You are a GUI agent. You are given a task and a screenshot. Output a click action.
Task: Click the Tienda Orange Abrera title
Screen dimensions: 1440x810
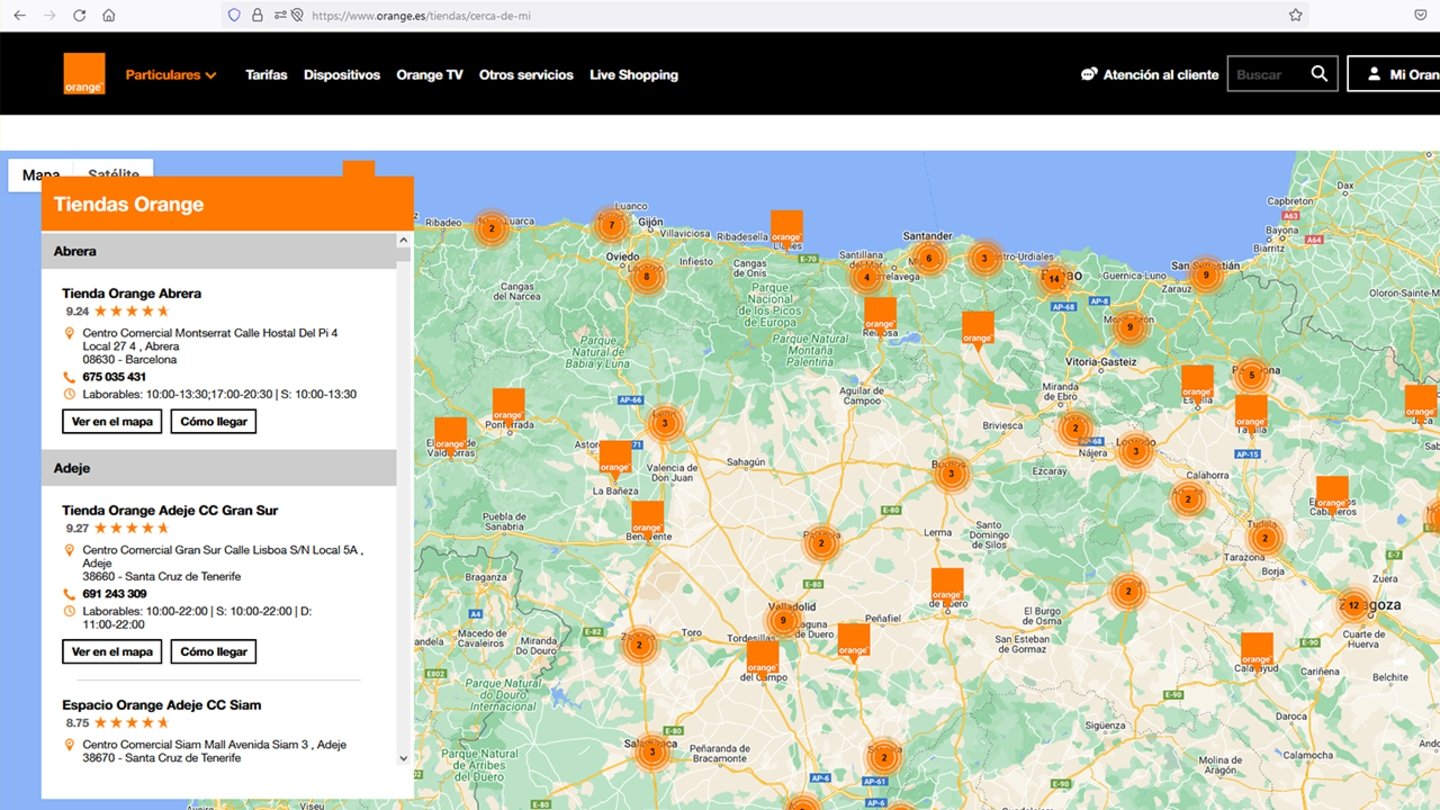132,294
